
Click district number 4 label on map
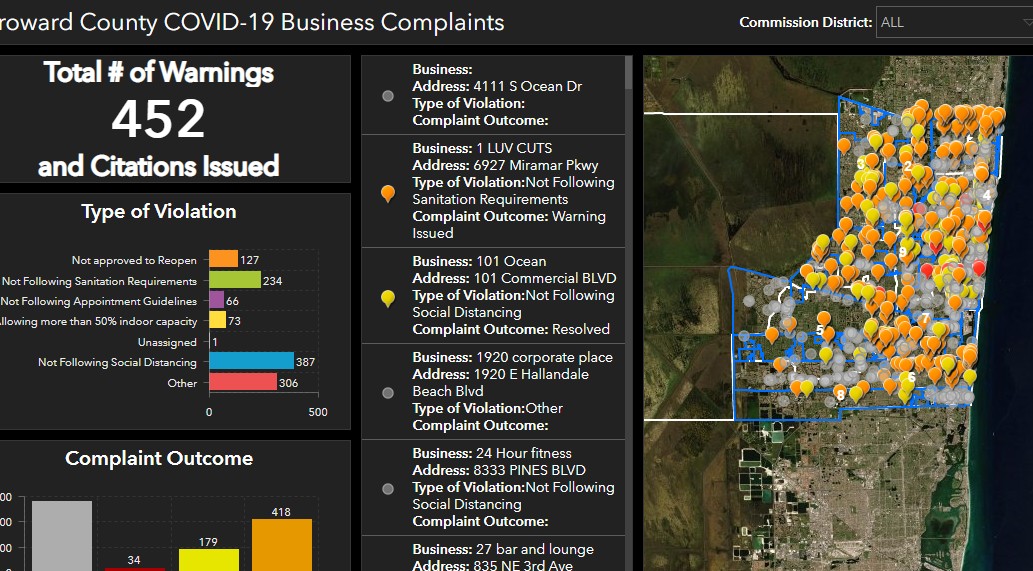[x=986, y=195]
